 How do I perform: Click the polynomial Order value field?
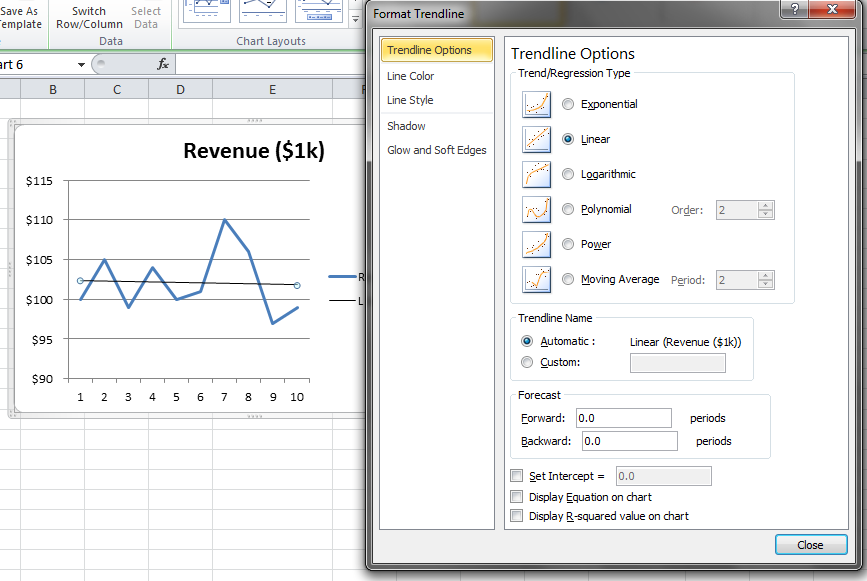click(737, 210)
